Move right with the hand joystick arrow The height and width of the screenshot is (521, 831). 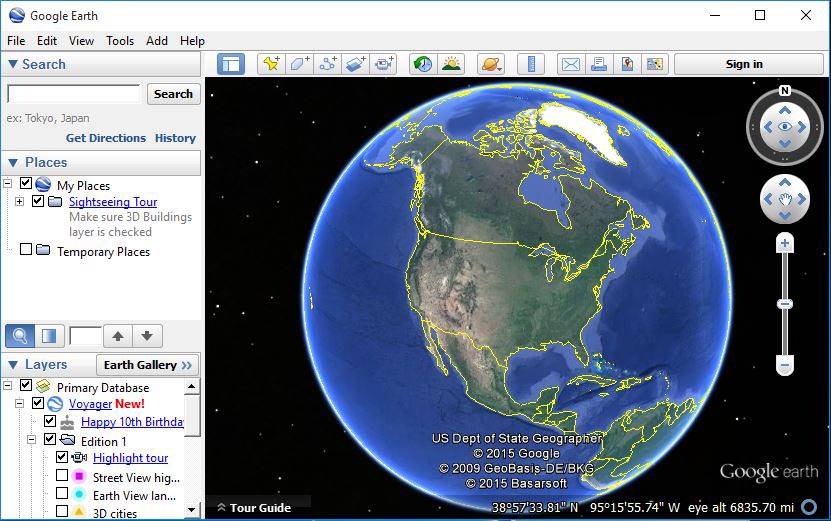(x=801, y=199)
